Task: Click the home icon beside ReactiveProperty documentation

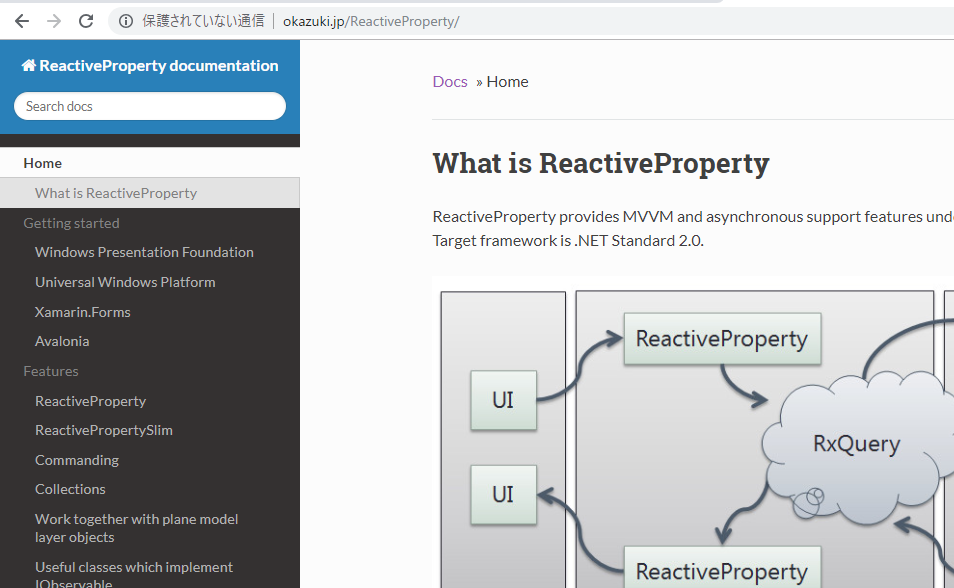Action: (x=29, y=65)
